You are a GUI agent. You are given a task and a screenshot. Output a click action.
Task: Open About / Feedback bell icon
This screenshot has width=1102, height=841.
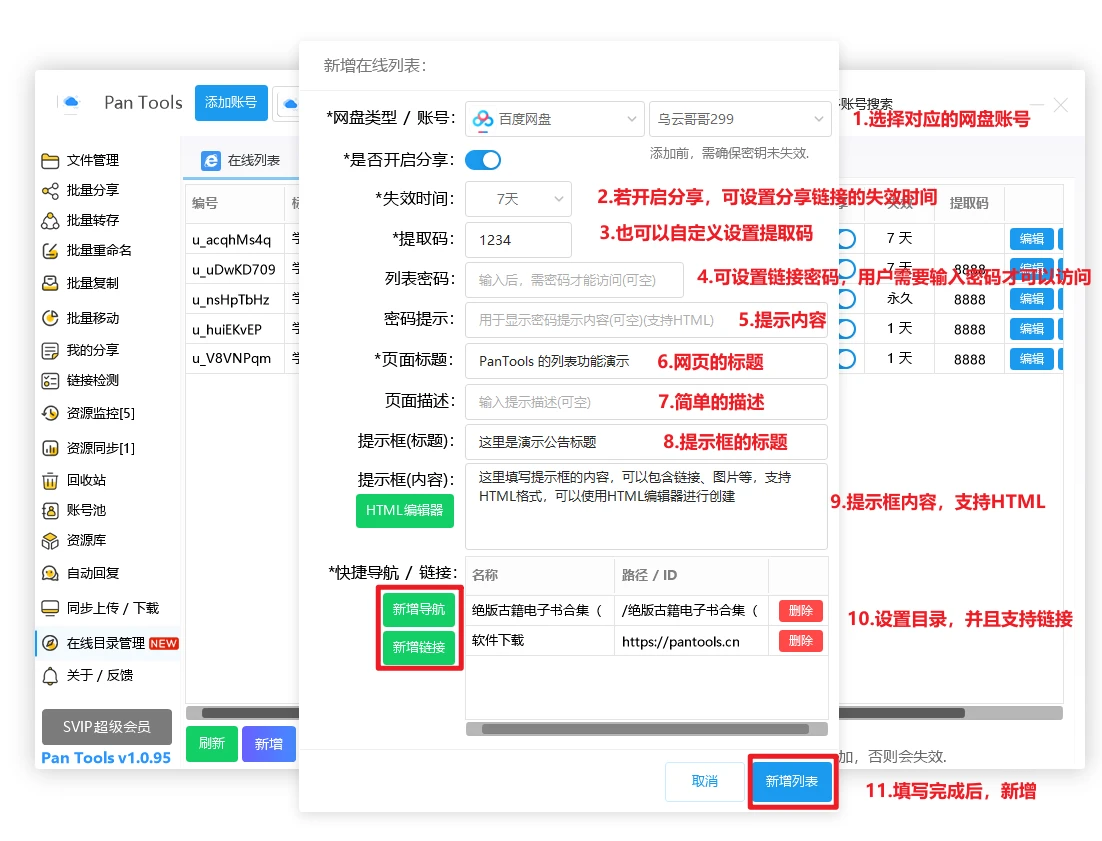coord(50,676)
